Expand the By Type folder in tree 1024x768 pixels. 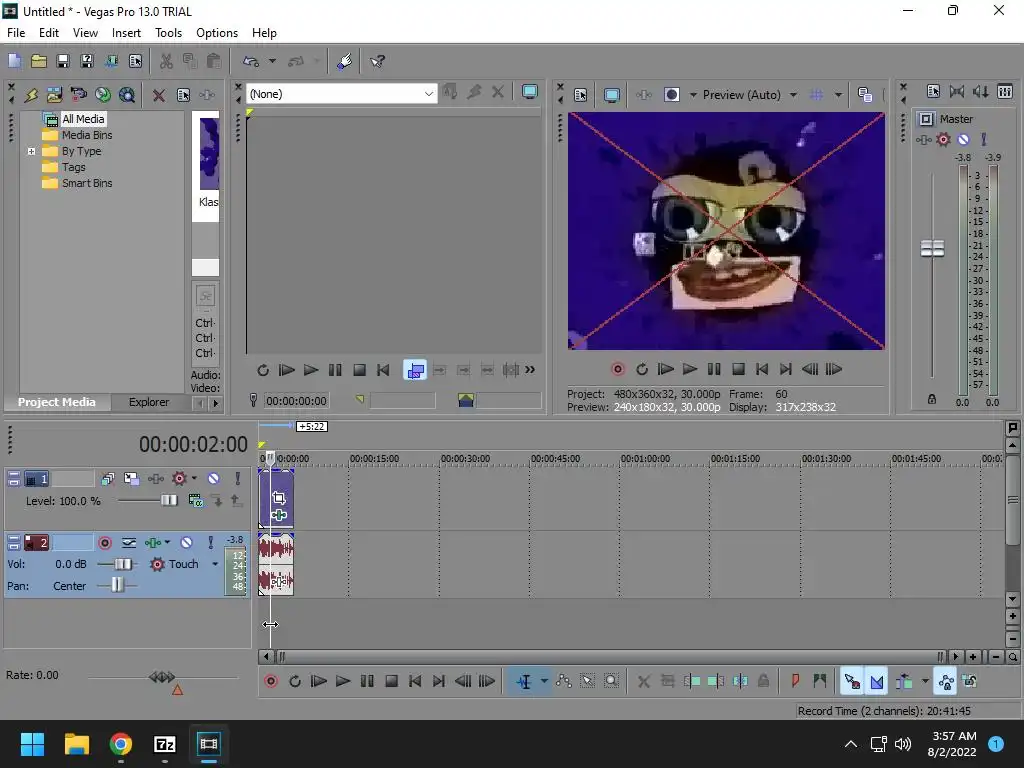click(31, 151)
